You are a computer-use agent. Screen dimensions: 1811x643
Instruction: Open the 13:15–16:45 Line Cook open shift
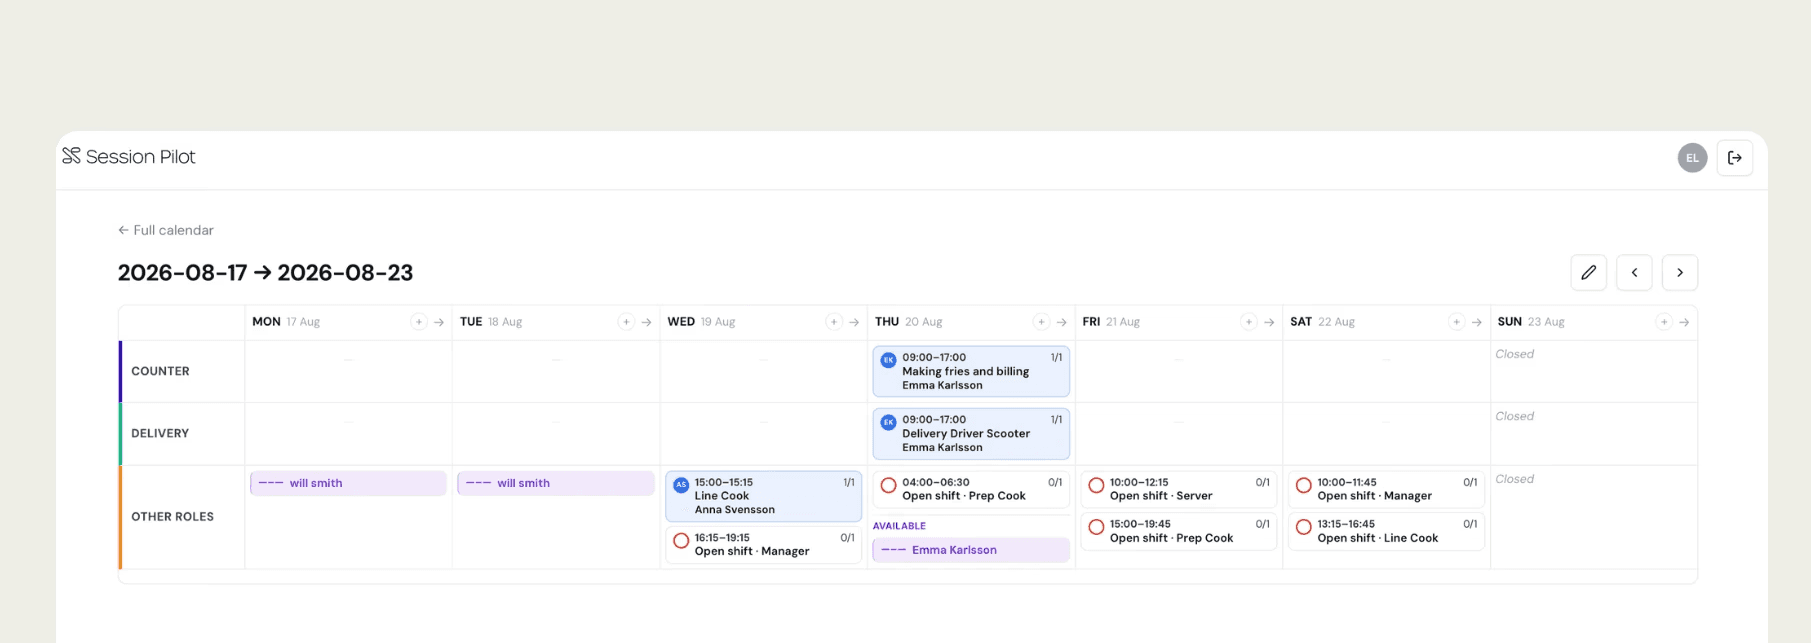1386,531
